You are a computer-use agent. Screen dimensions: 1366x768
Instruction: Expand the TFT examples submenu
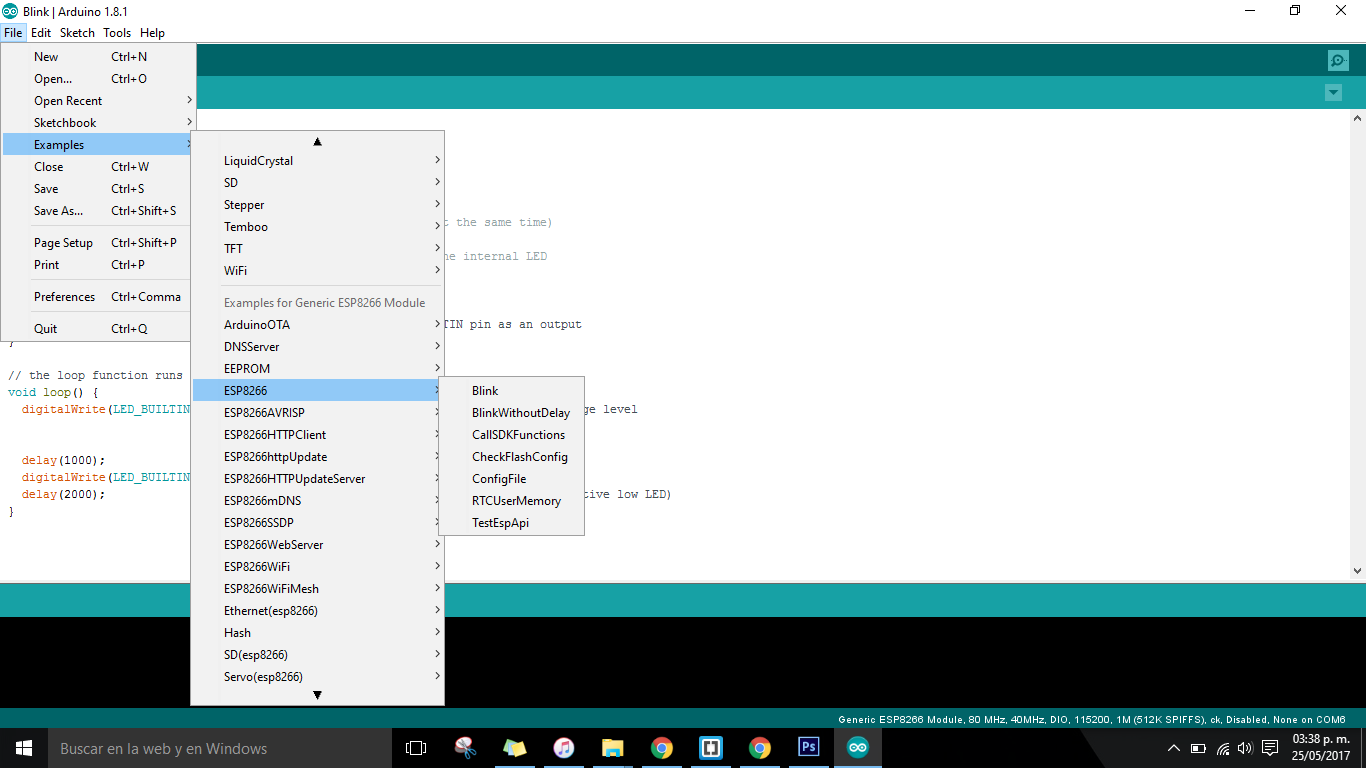[317, 249]
